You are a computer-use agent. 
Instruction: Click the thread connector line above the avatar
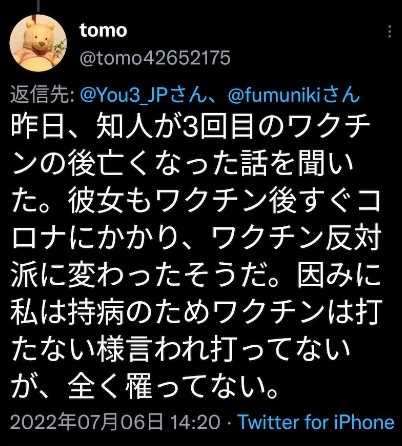click(39, 6)
